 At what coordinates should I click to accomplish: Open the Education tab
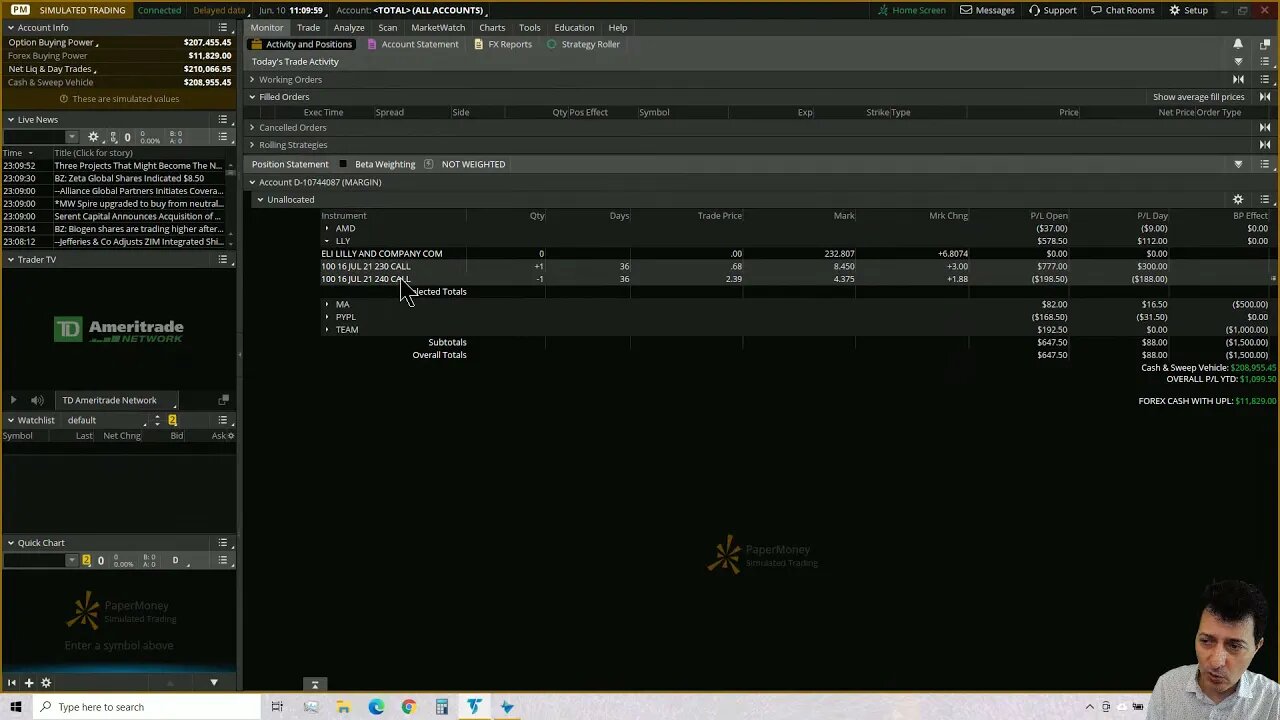click(x=574, y=28)
